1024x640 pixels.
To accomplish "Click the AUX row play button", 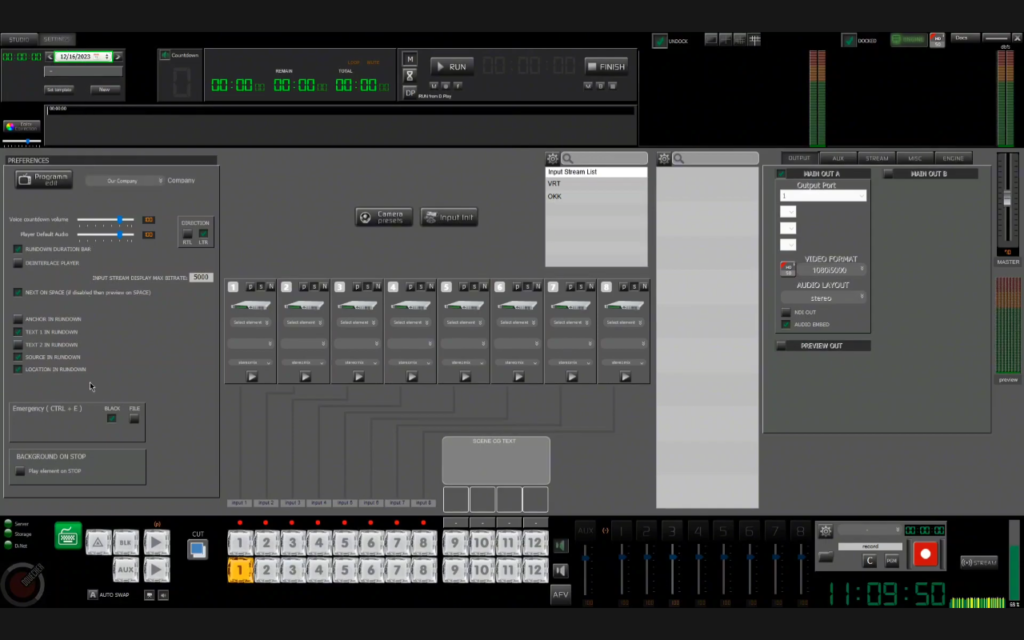I will [x=156, y=569].
